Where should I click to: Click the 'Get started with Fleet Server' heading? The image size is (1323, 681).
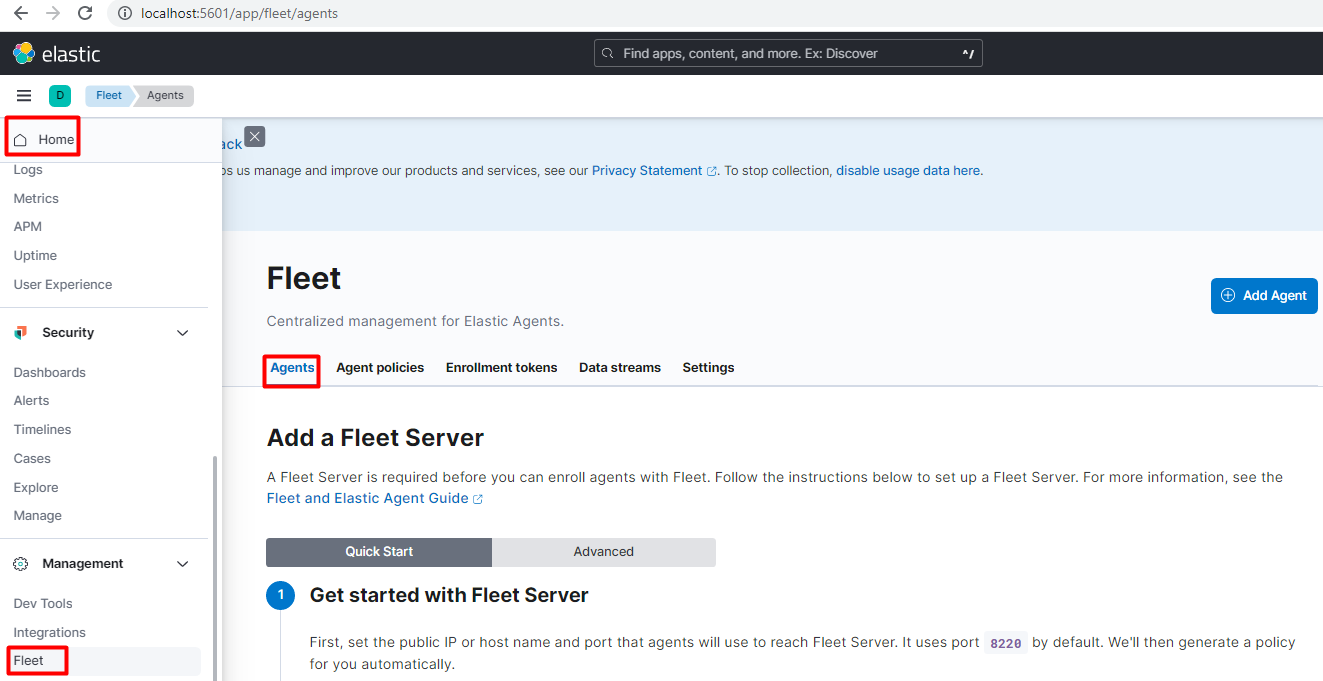tap(449, 595)
